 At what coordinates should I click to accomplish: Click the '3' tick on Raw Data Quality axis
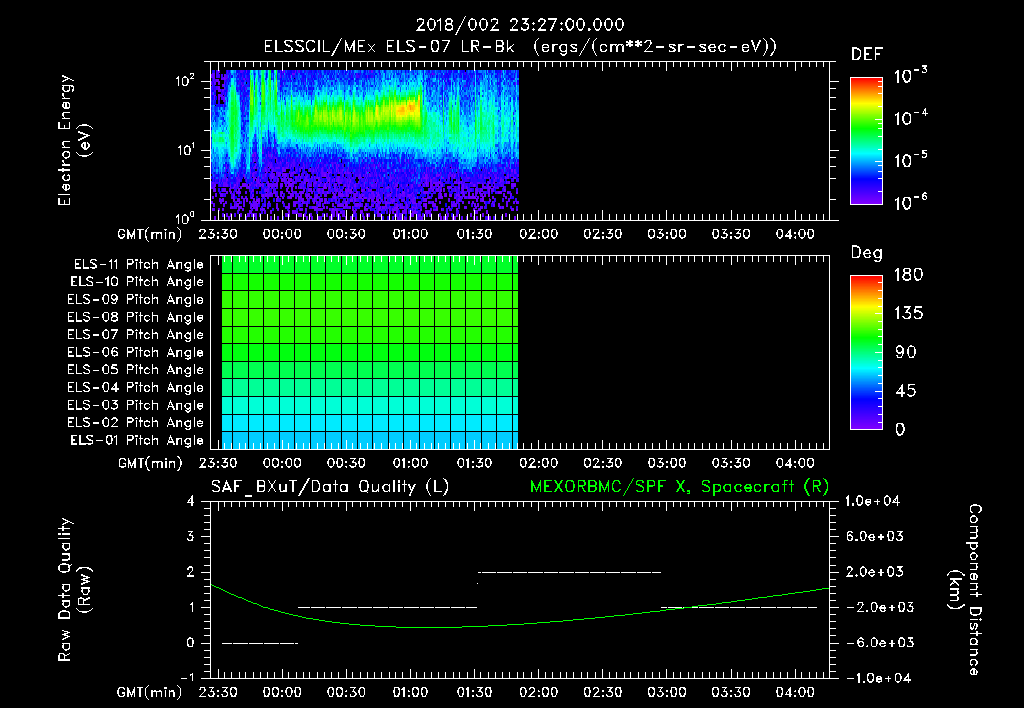191,537
